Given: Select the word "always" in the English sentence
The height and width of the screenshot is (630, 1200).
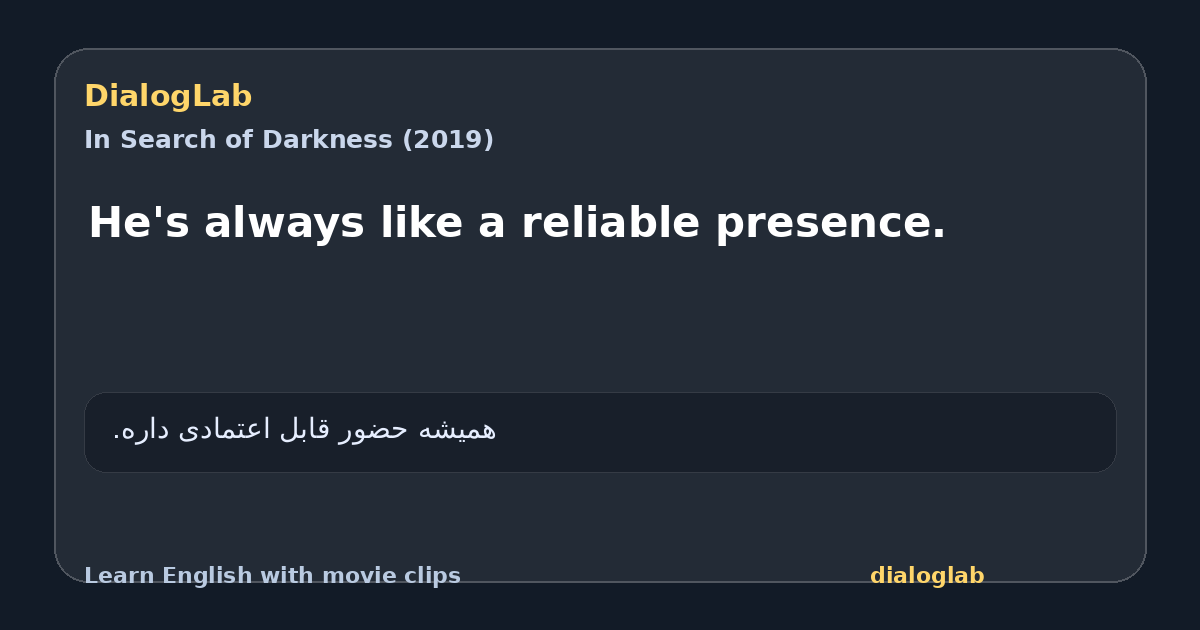Looking at the screenshot, I should [x=284, y=224].
